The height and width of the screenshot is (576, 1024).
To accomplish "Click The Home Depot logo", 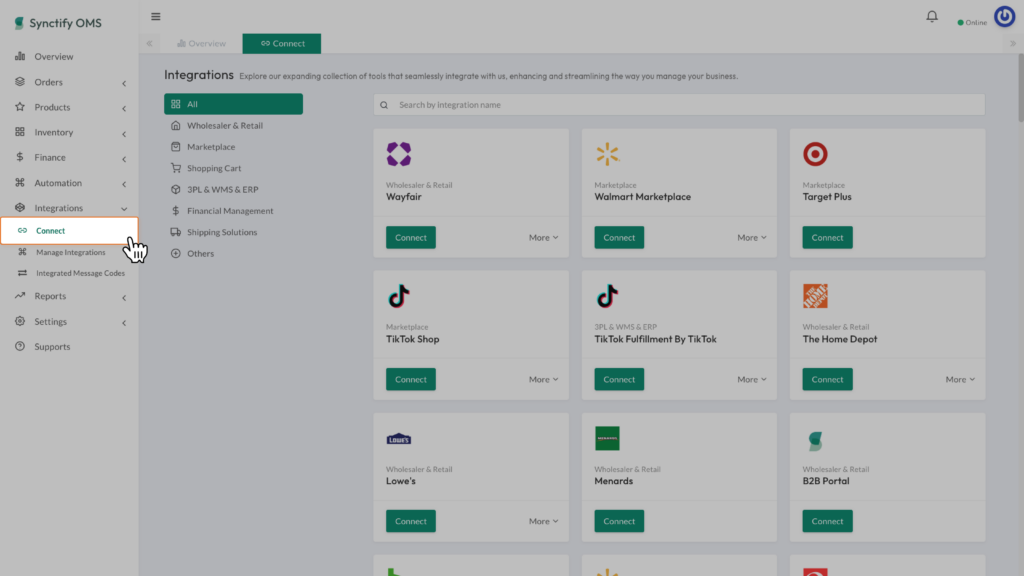I will (815, 296).
